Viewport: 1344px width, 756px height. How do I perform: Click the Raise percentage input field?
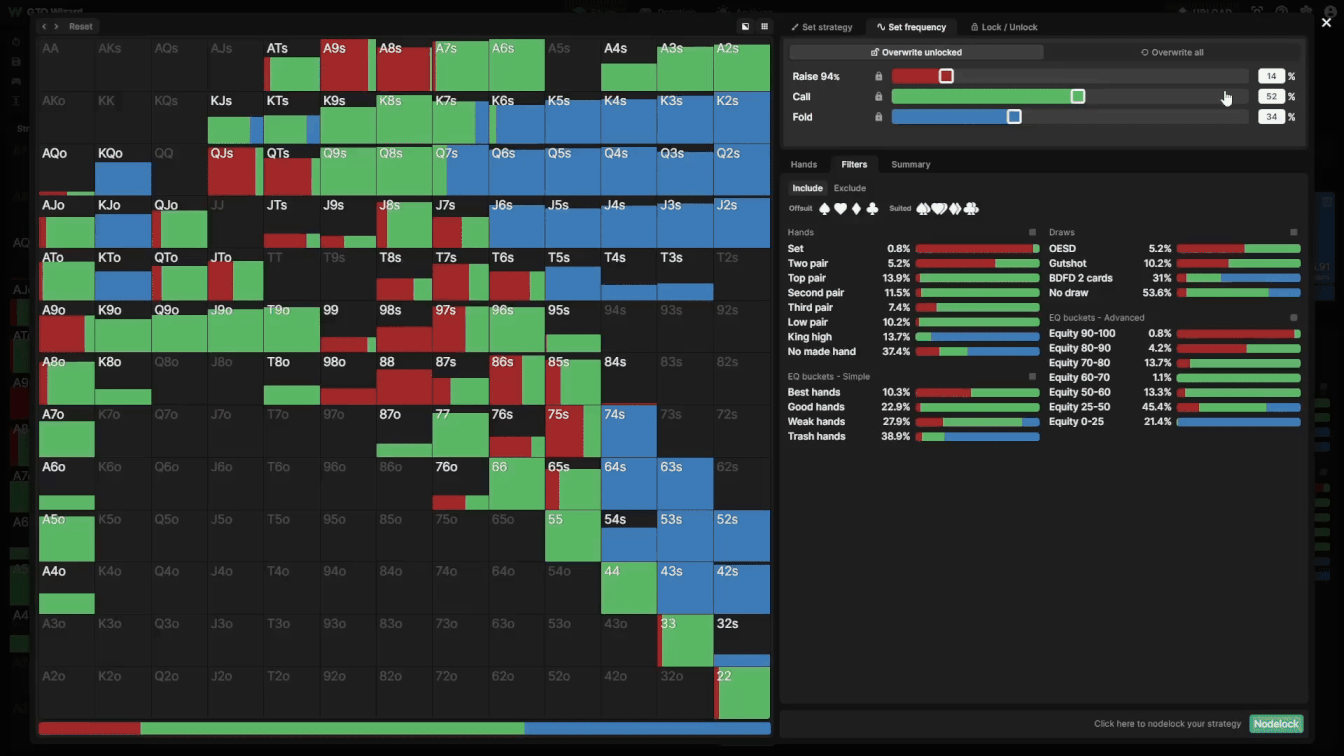coord(1270,77)
